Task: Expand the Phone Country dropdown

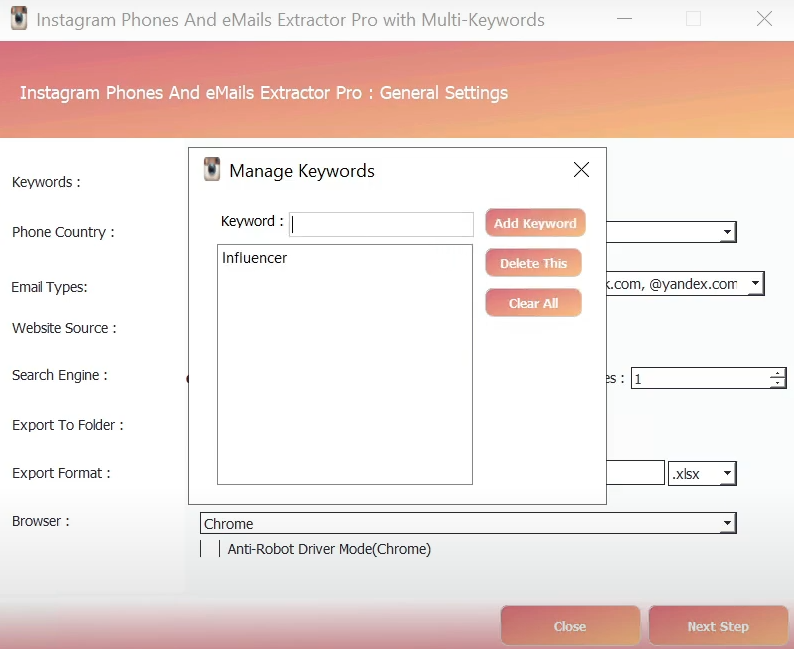Action: pyautogui.click(x=727, y=232)
